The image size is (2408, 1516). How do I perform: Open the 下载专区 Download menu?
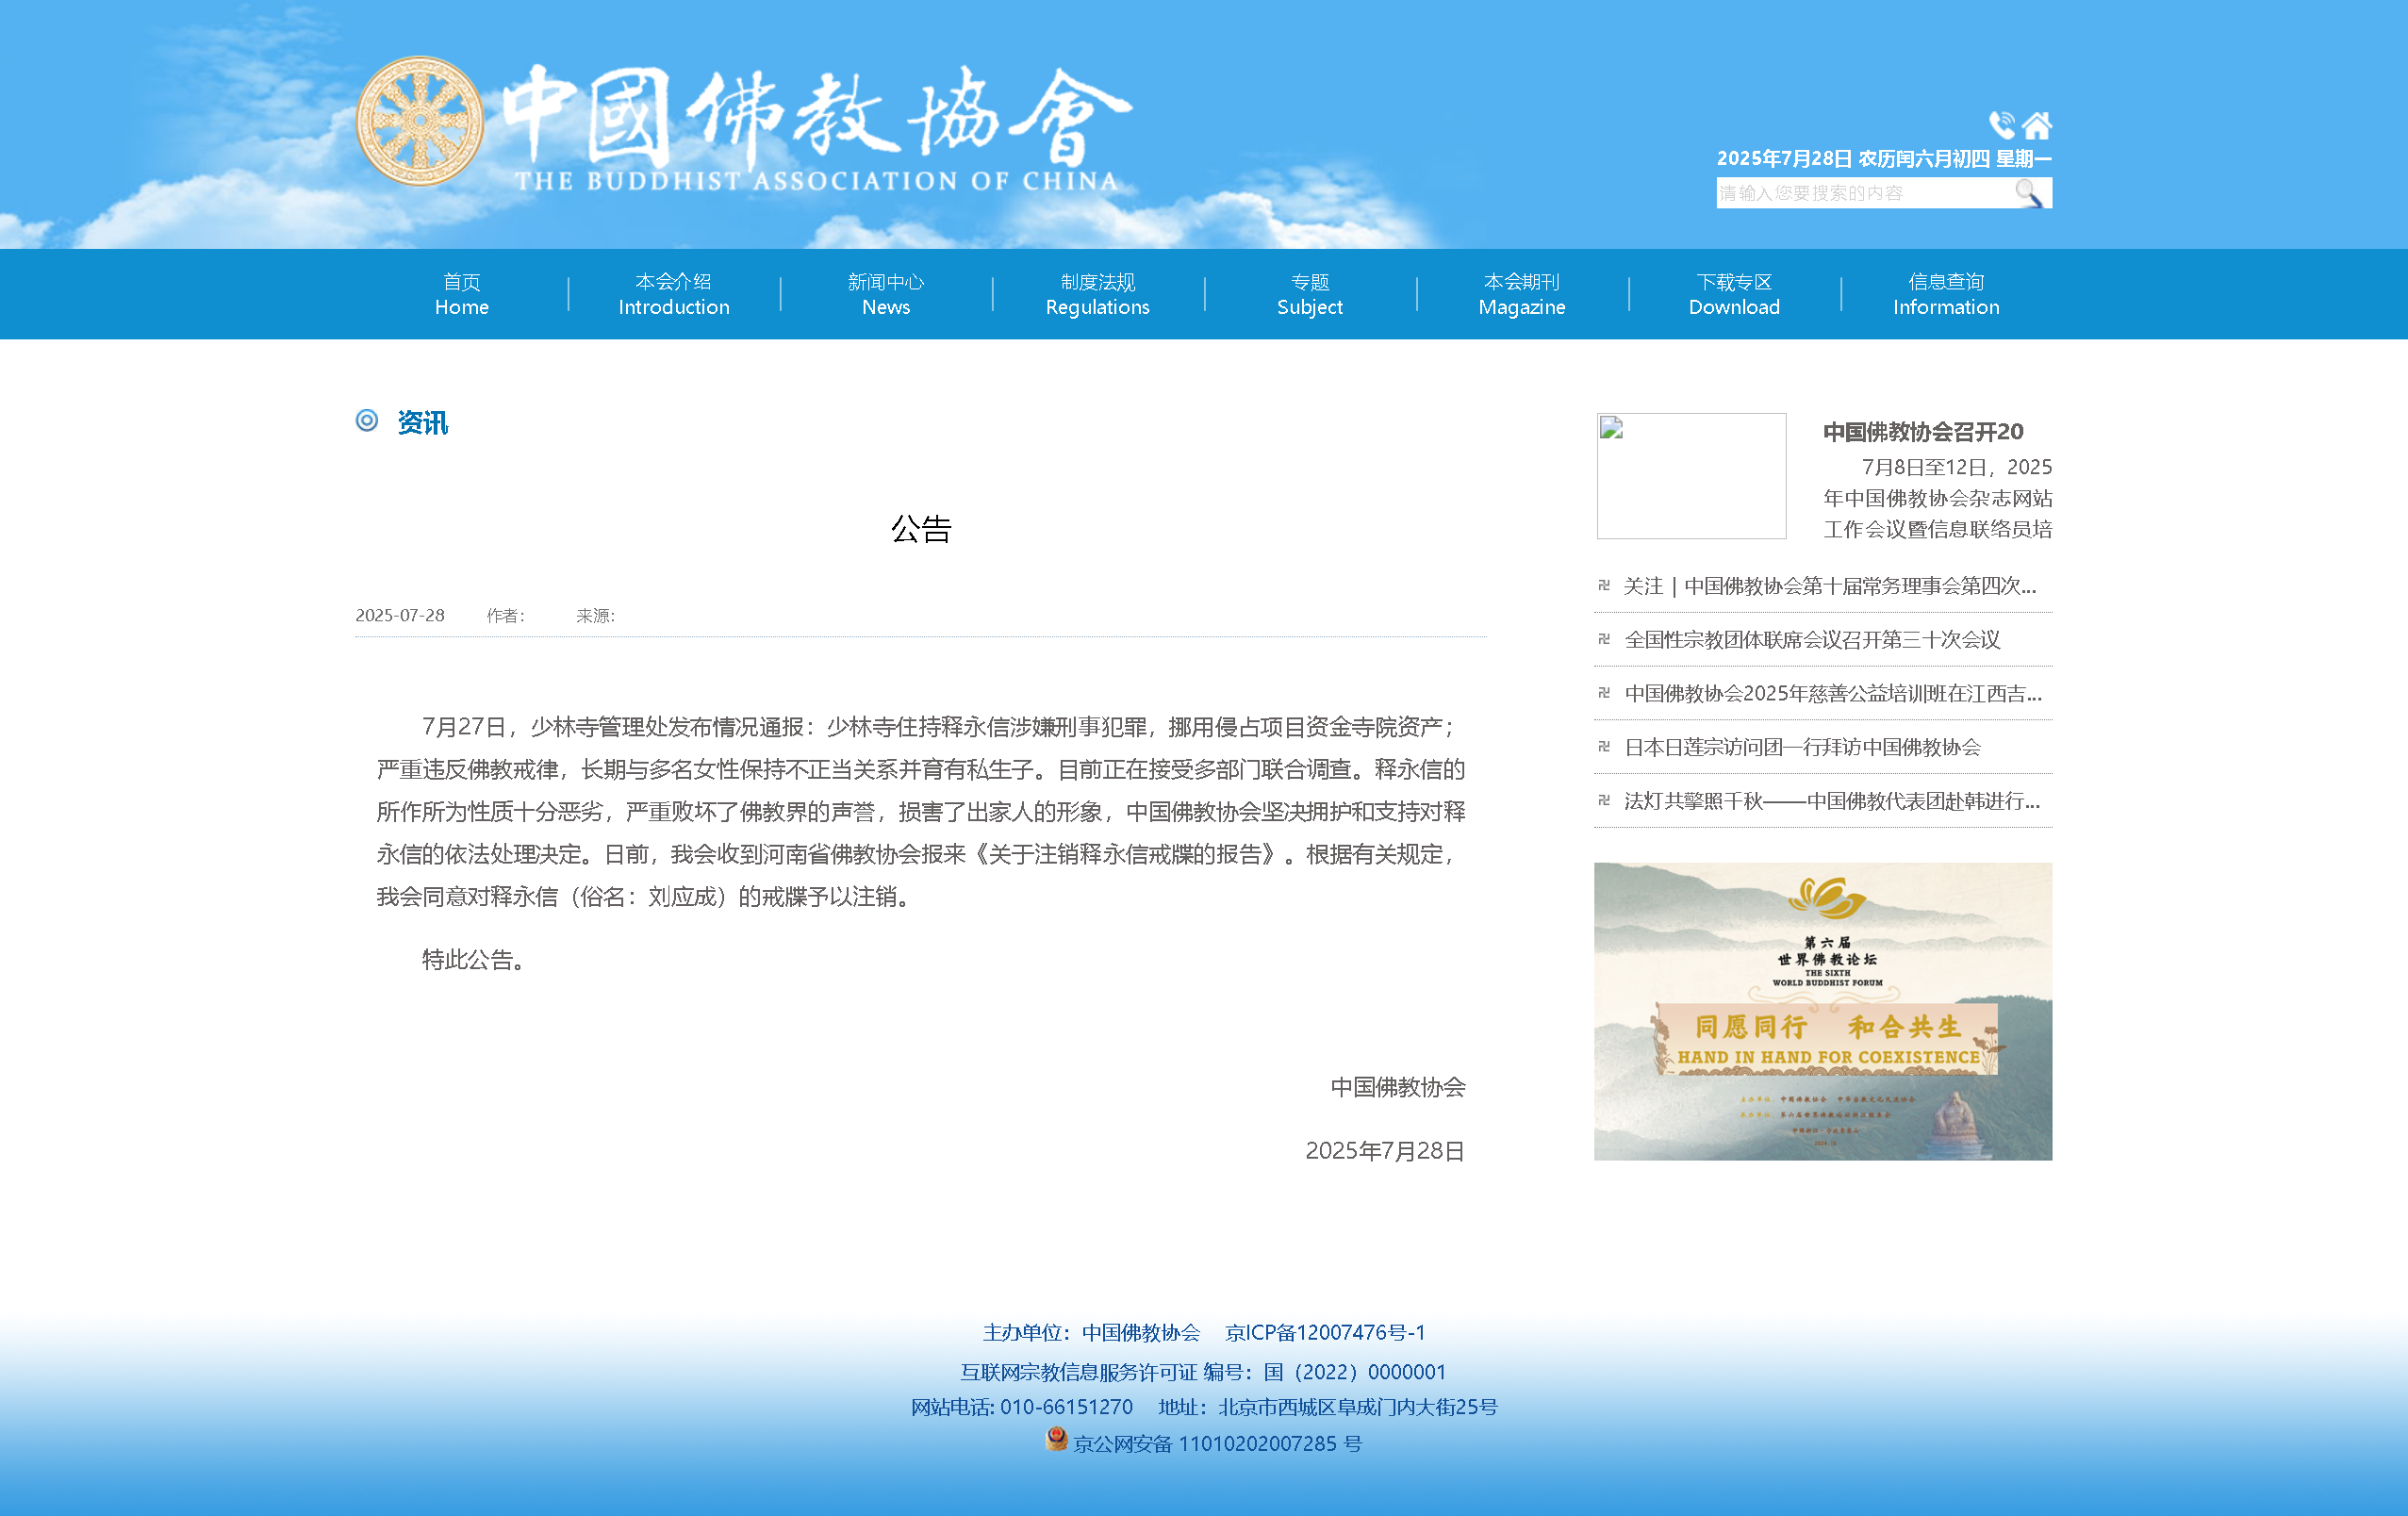pos(1733,294)
